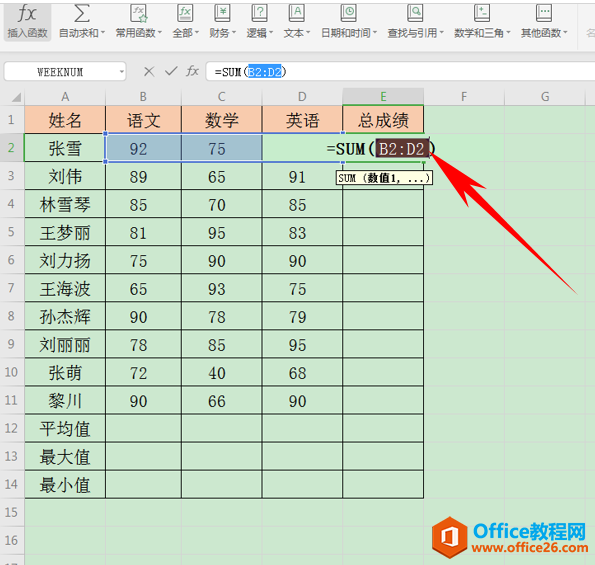The image size is (595, 565).
Task: Select row 1 header
Action: [x=11, y=120]
